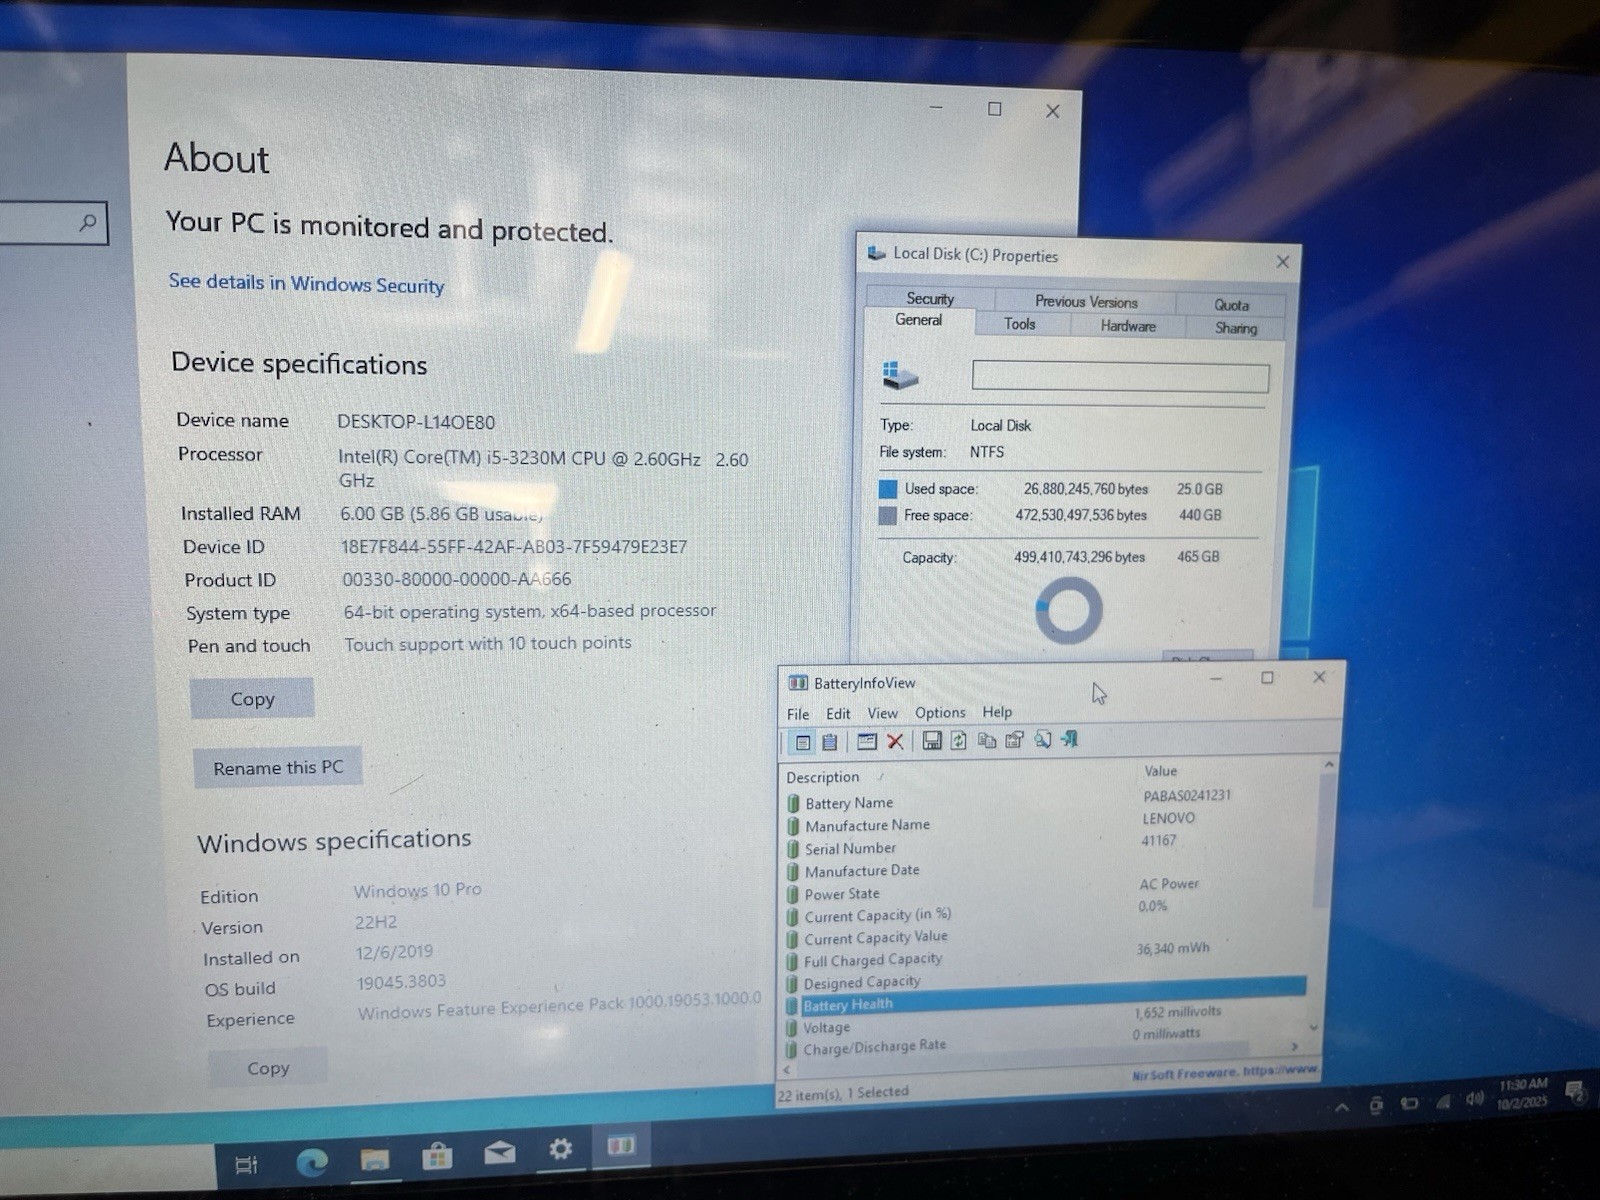The width and height of the screenshot is (1600, 1200).
Task: Click the copy documents icon in BatteryInfoView
Action: (x=986, y=740)
